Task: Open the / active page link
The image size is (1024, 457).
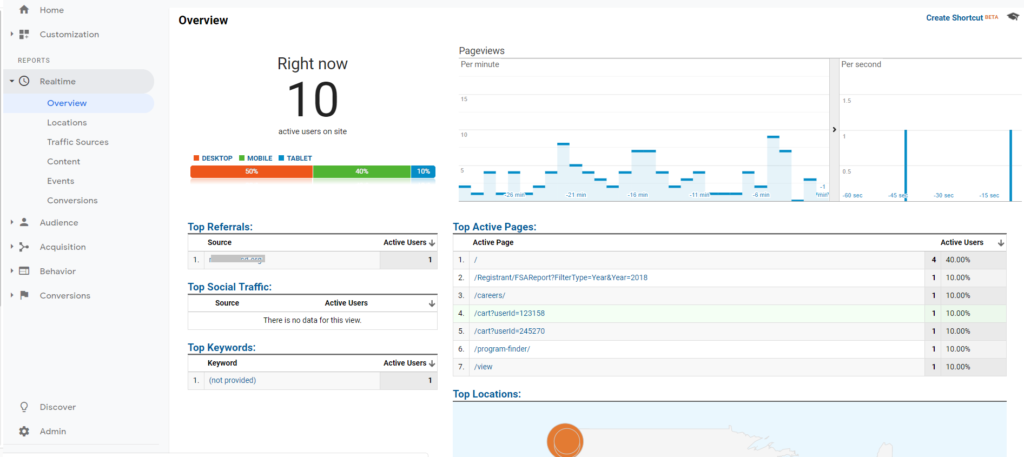Action: click(x=475, y=260)
